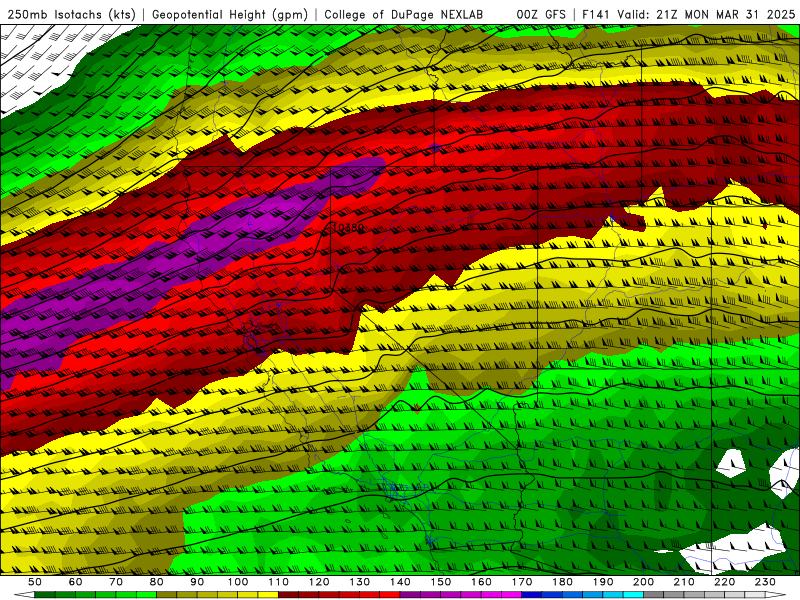Click the 160 value on the legend scale
800x600 pixels.
(x=481, y=582)
